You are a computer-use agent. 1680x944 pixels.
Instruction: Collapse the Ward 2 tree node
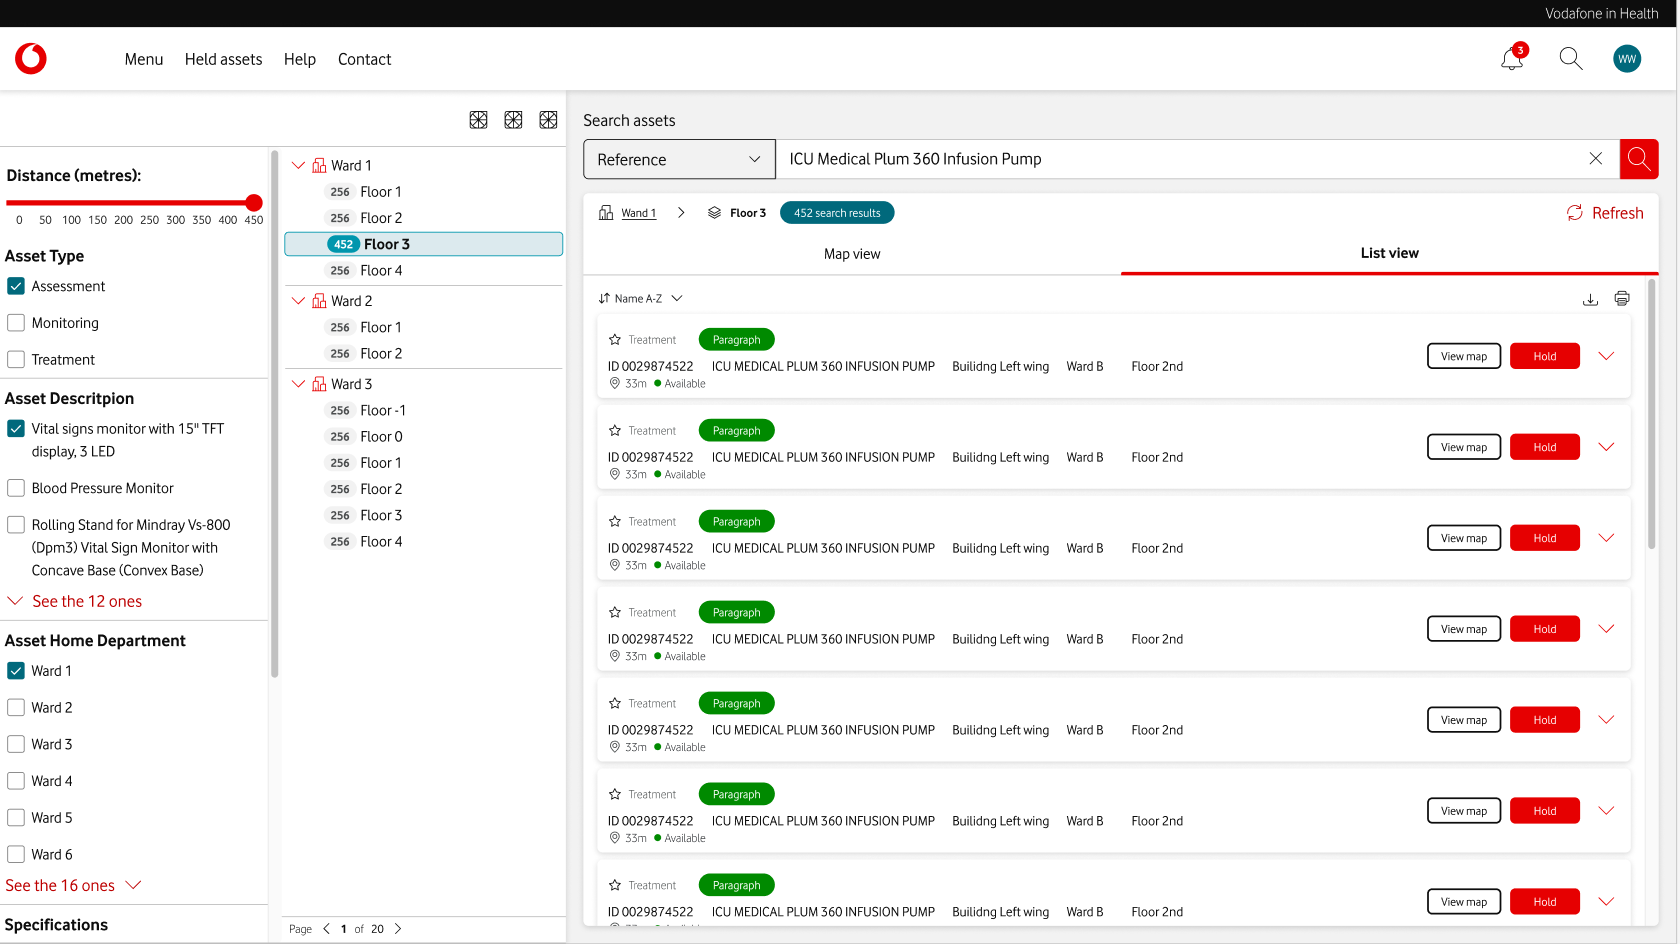click(298, 301)
